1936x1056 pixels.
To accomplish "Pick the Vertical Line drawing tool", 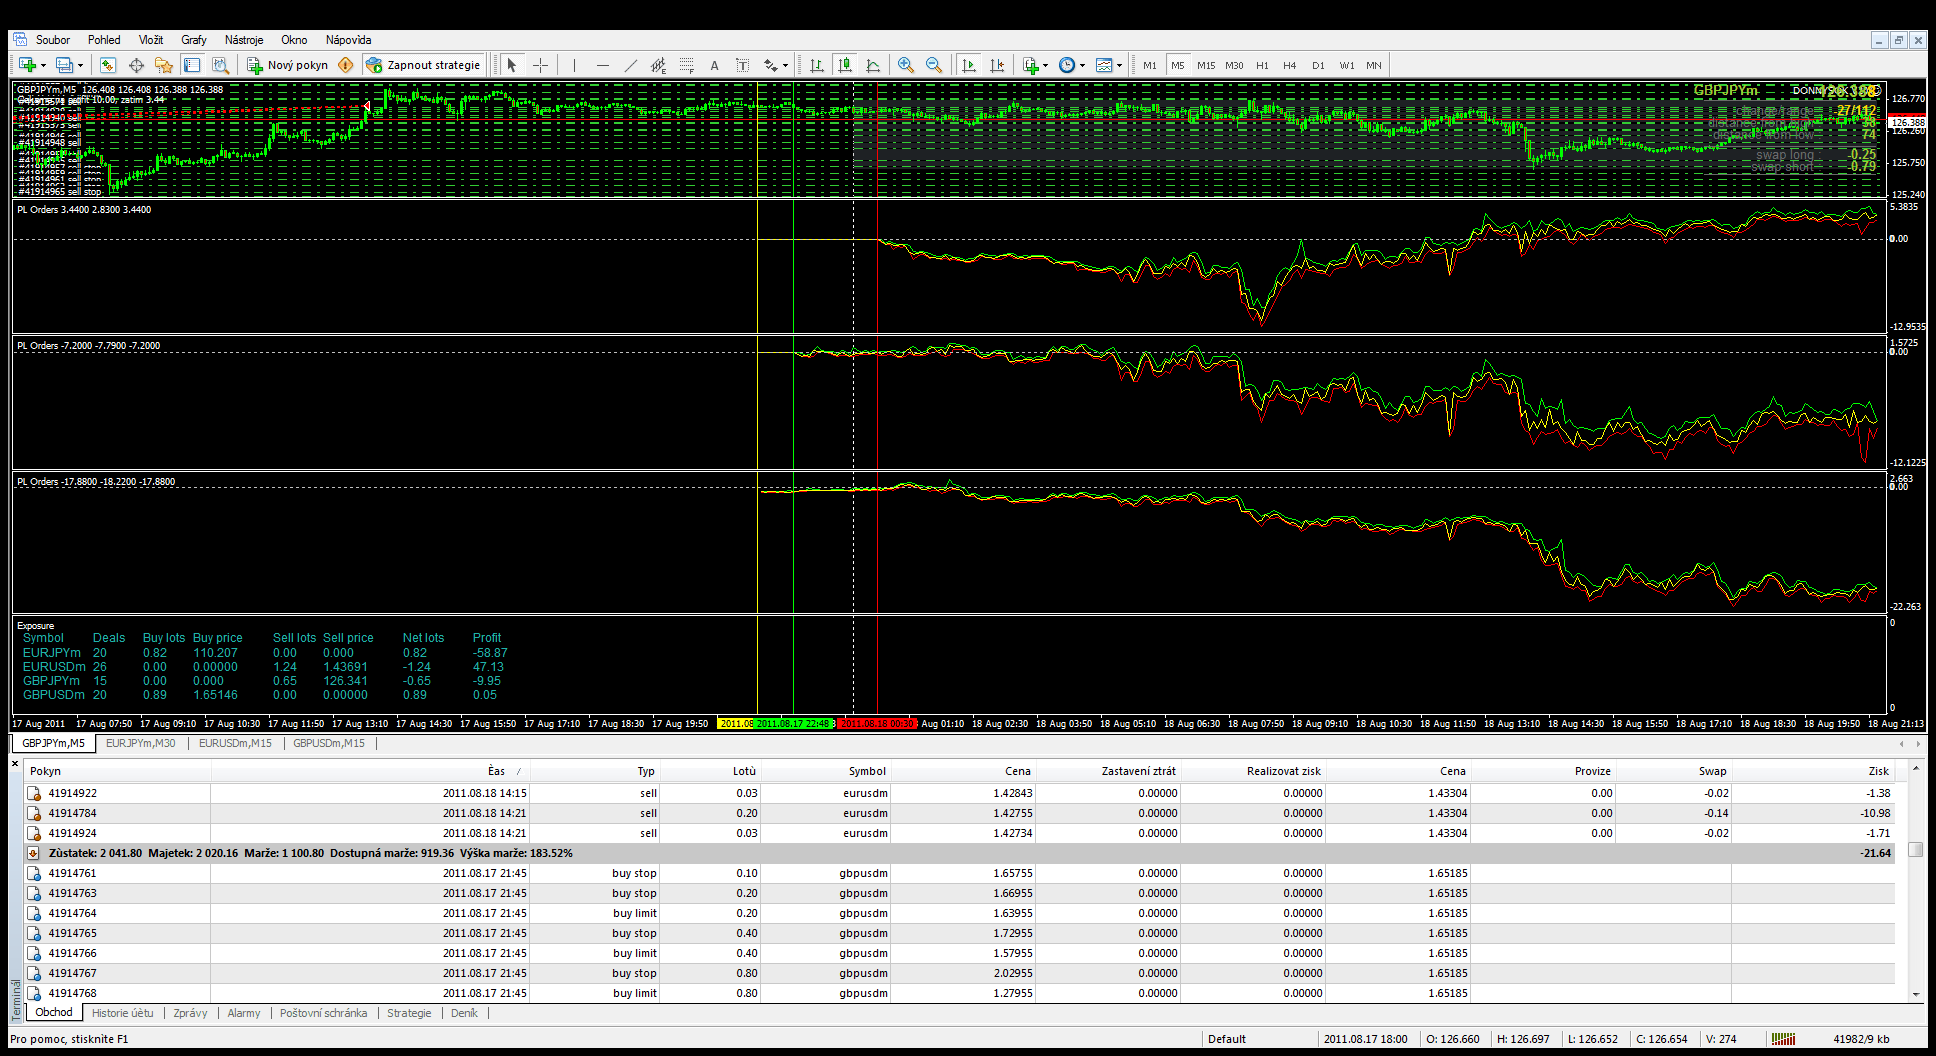I will coord(574,65).
